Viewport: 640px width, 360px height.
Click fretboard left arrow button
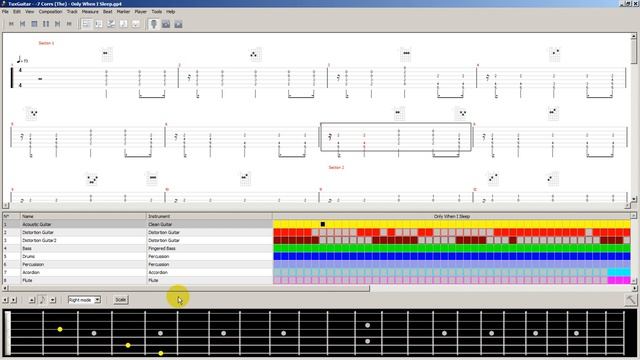coord(5,300)
